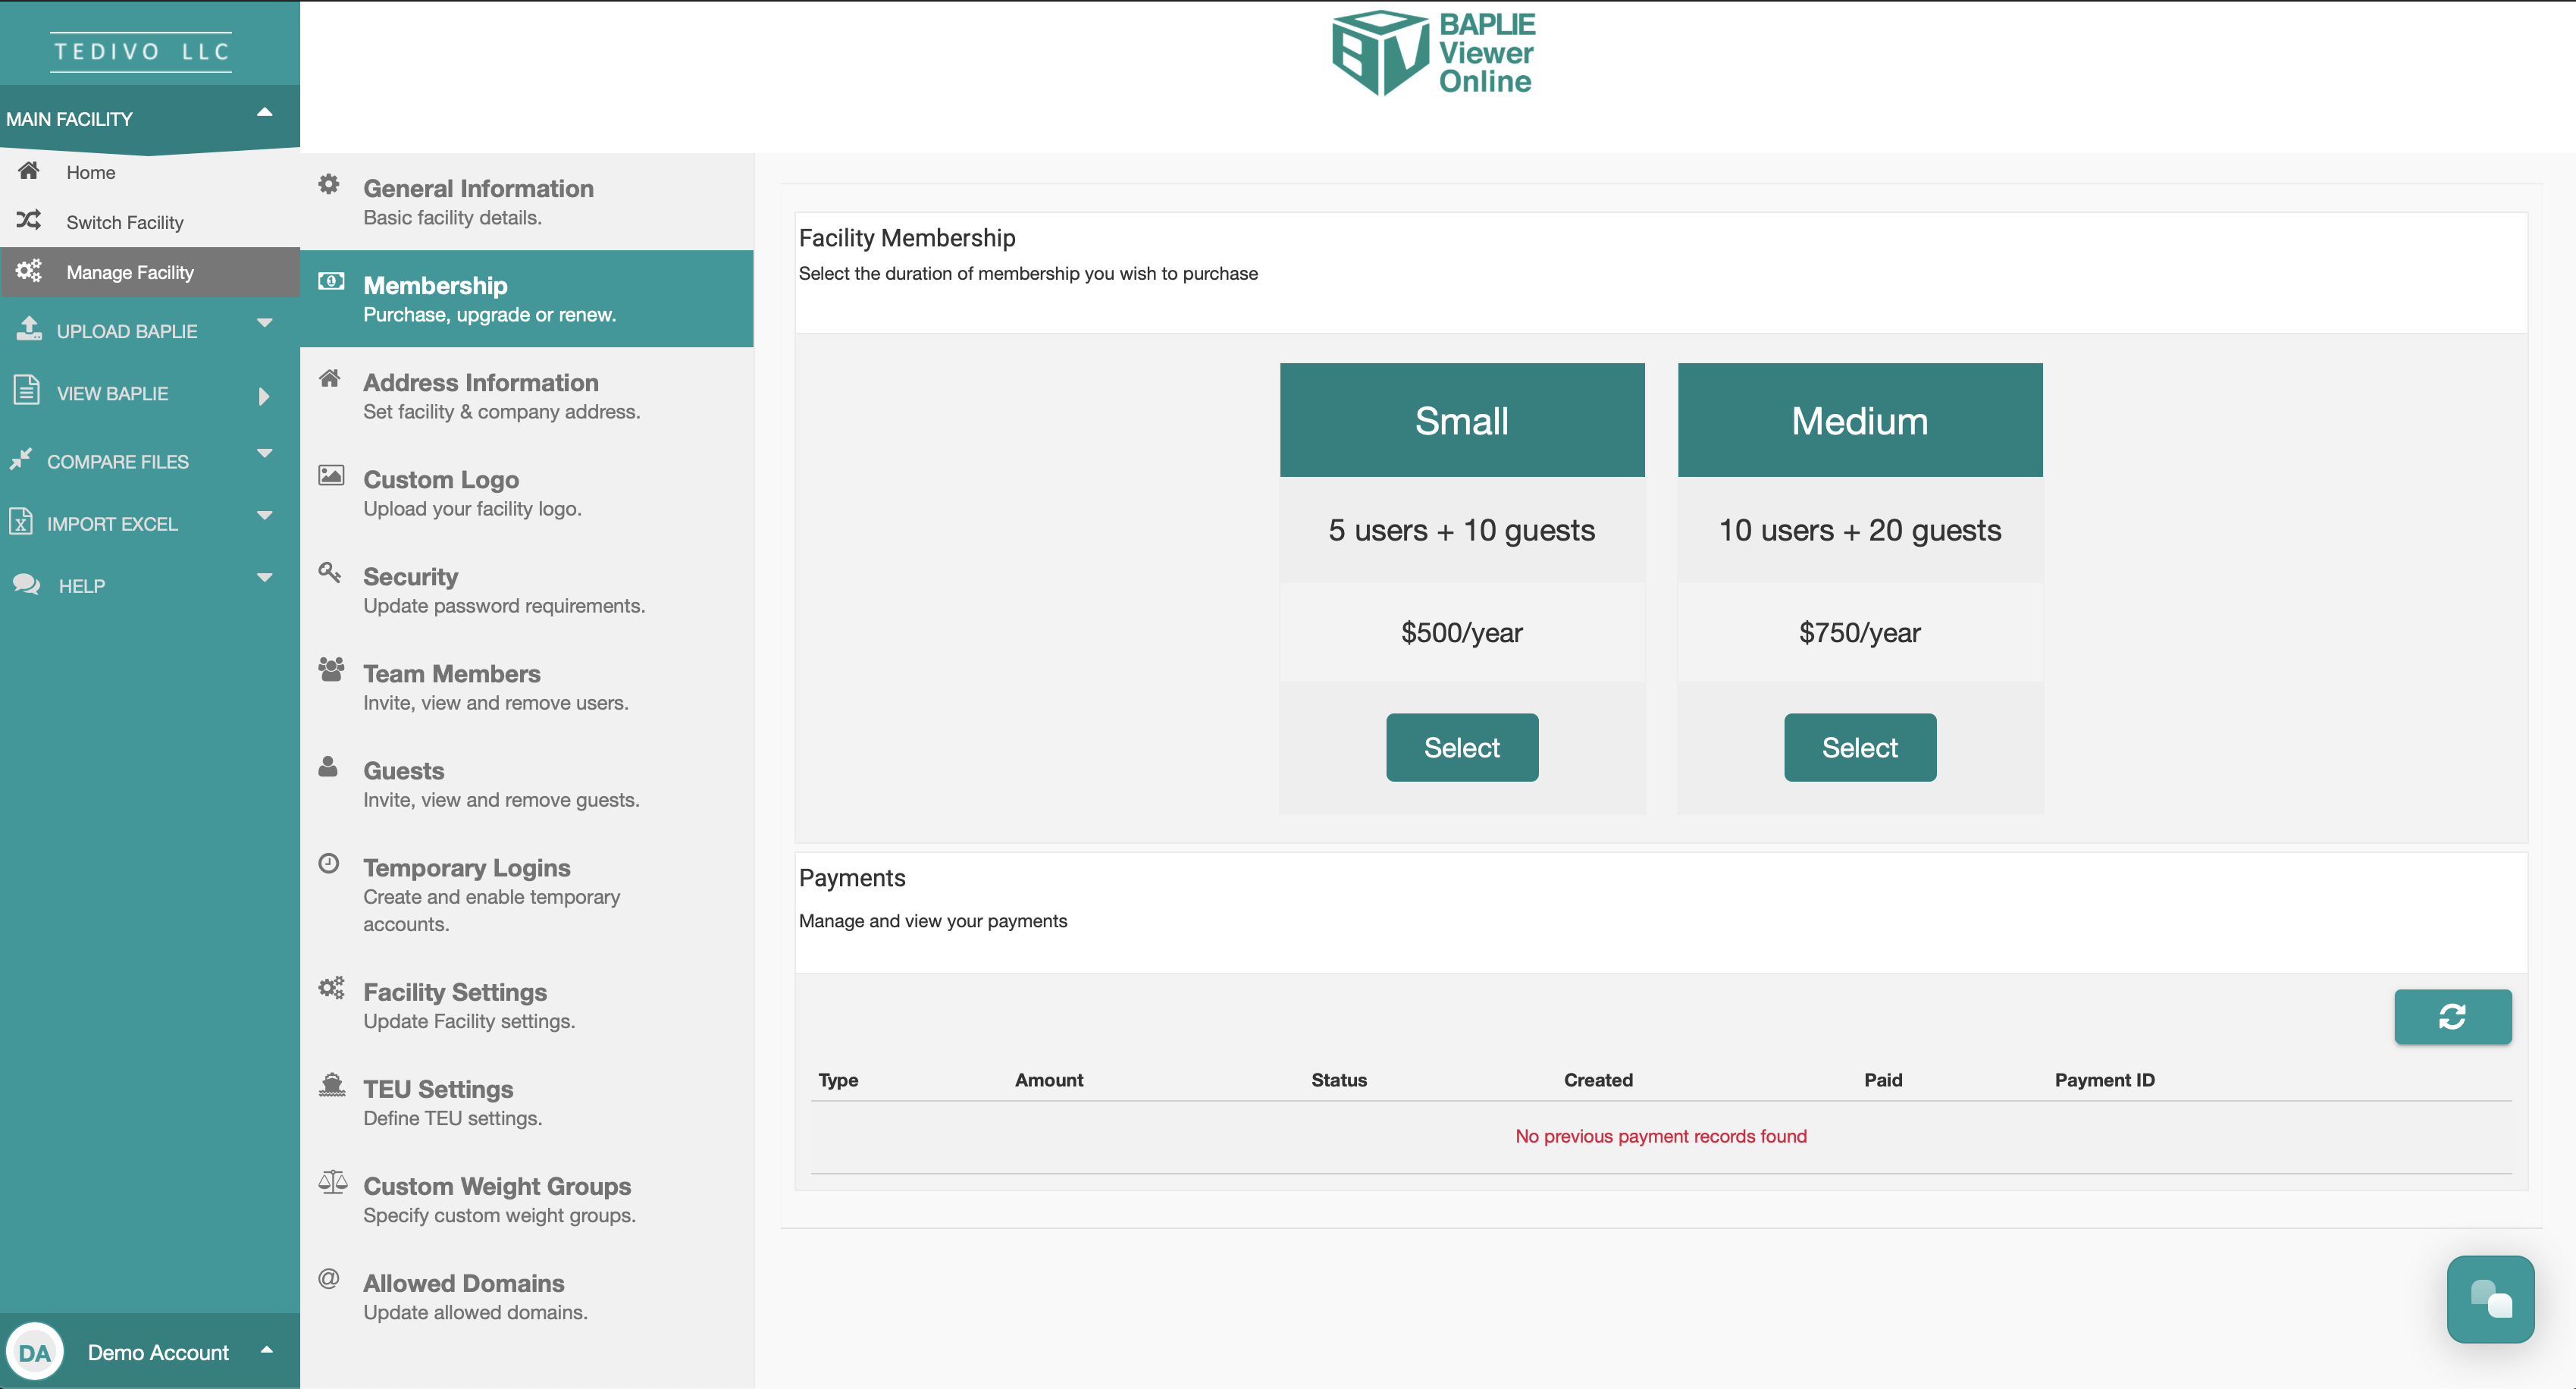Click the refresh payments icon button
The image size is (2576, 1389).
point(2452,1016)
